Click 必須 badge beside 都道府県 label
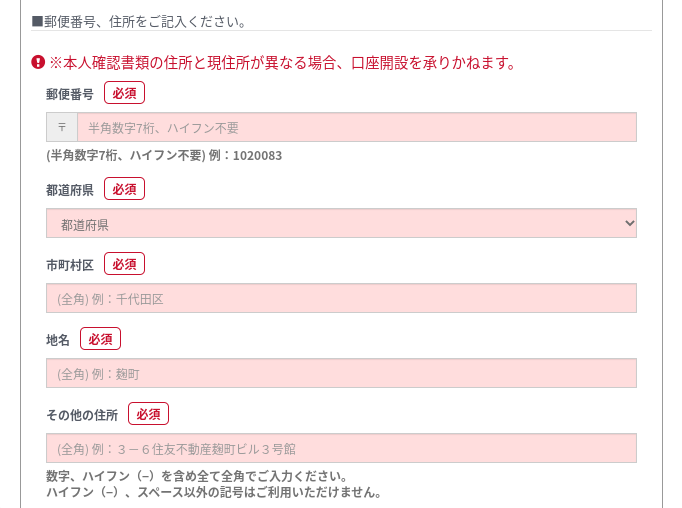This screenshot has height=508, width=682. tap(124, 189)
